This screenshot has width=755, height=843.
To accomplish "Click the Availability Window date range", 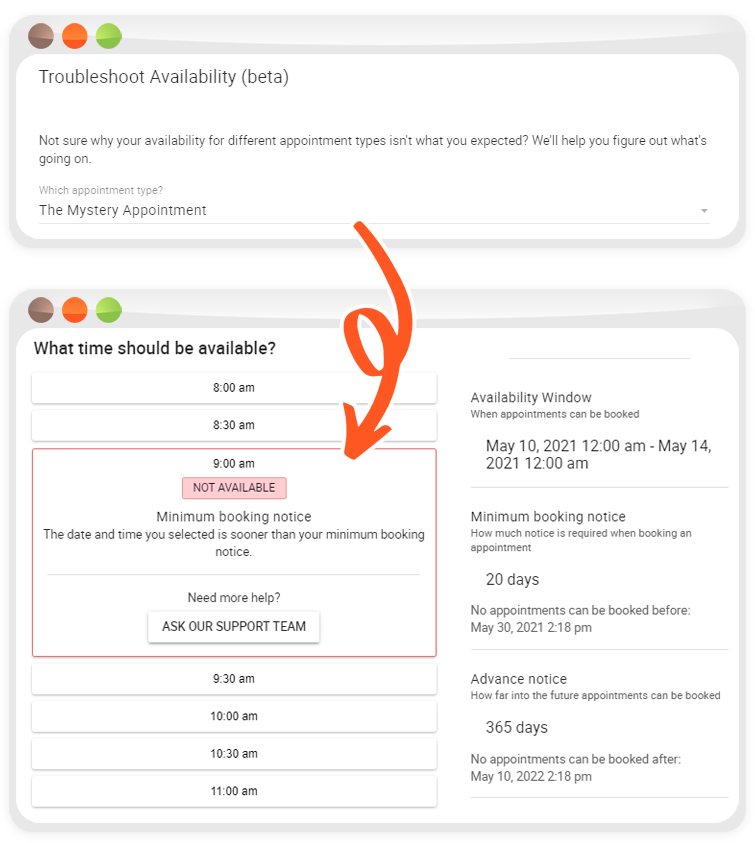I will [x=599, y=454].
